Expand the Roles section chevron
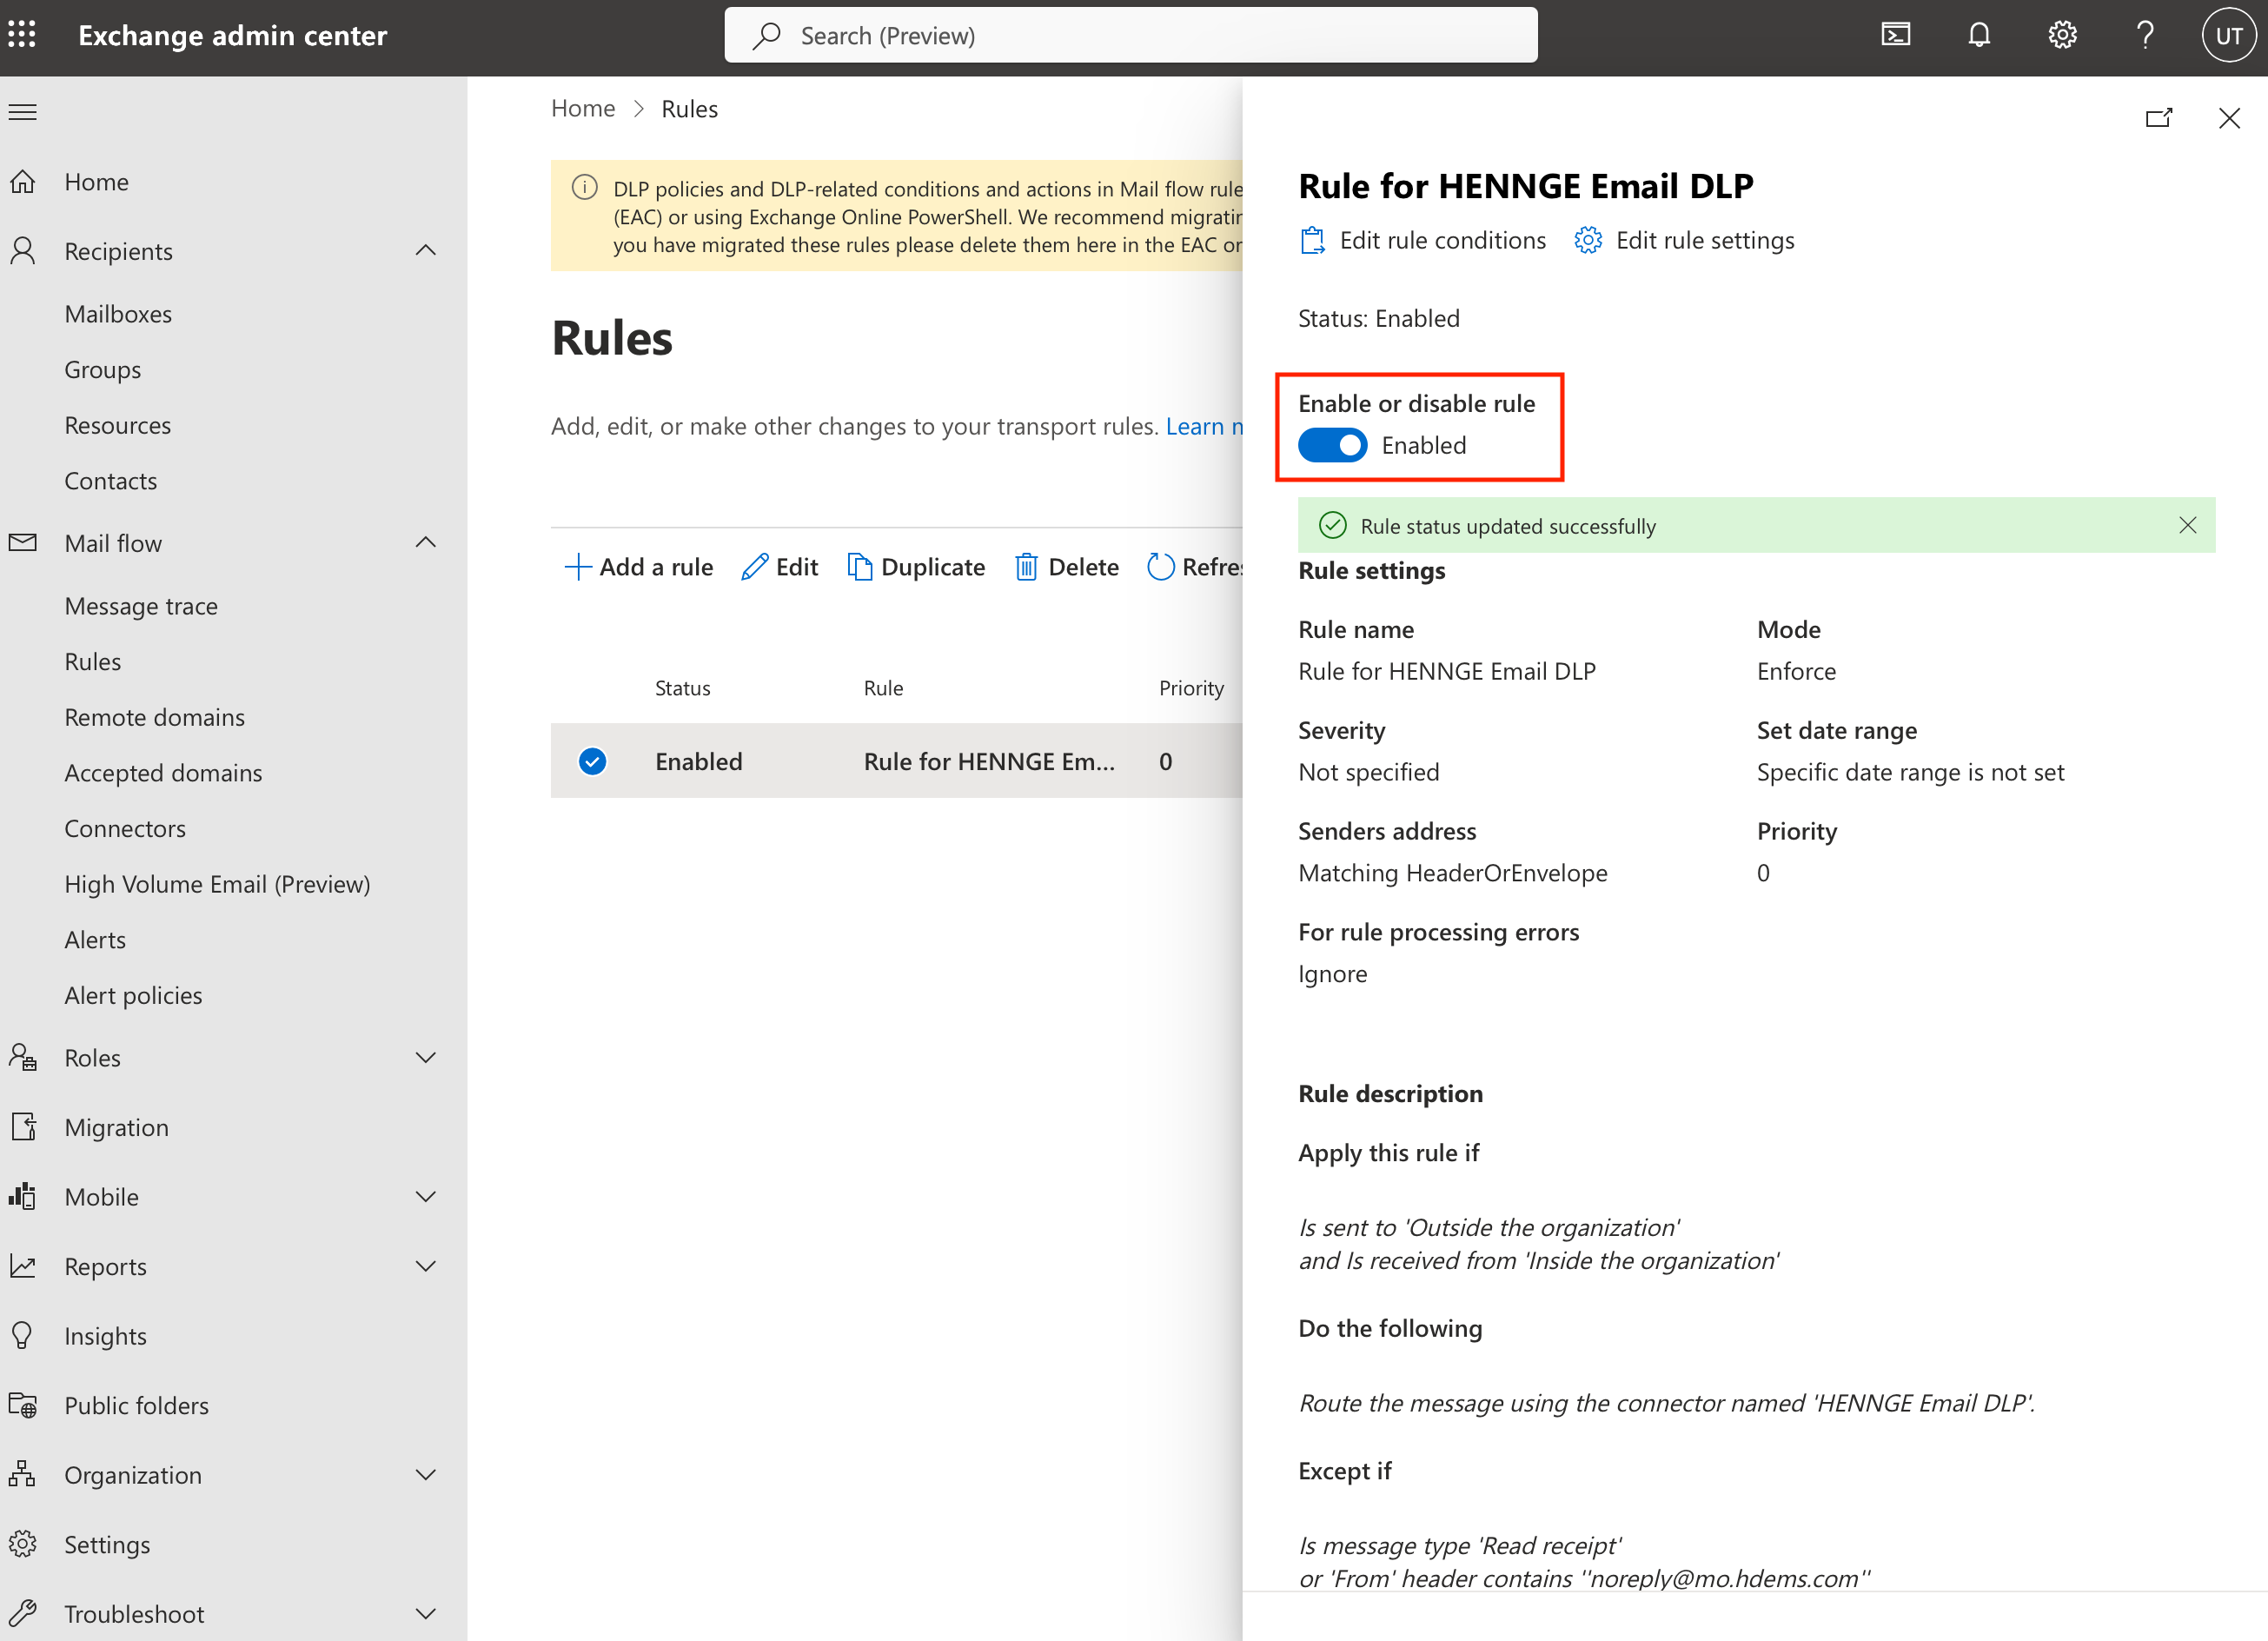2268x1641 pixels. 426,1057
